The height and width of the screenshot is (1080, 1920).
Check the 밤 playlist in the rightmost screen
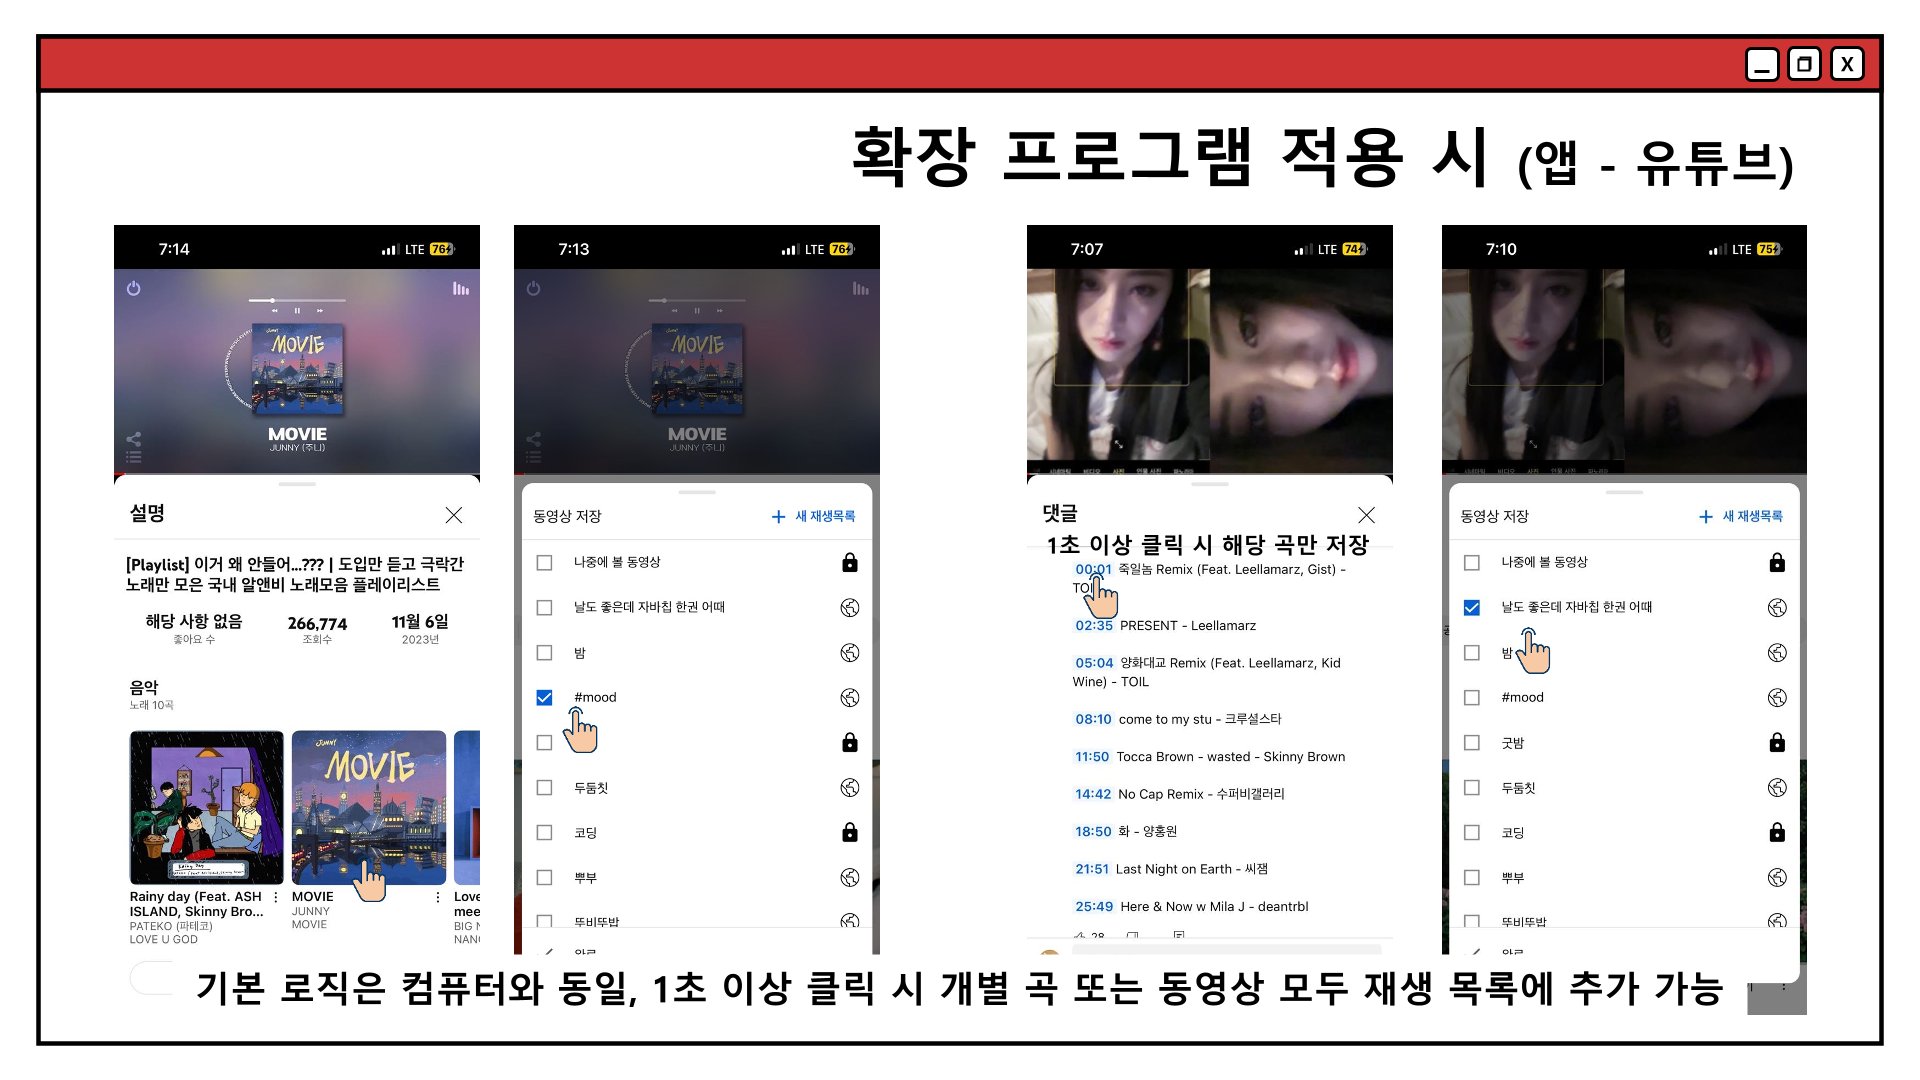[x=1471, y=653]
